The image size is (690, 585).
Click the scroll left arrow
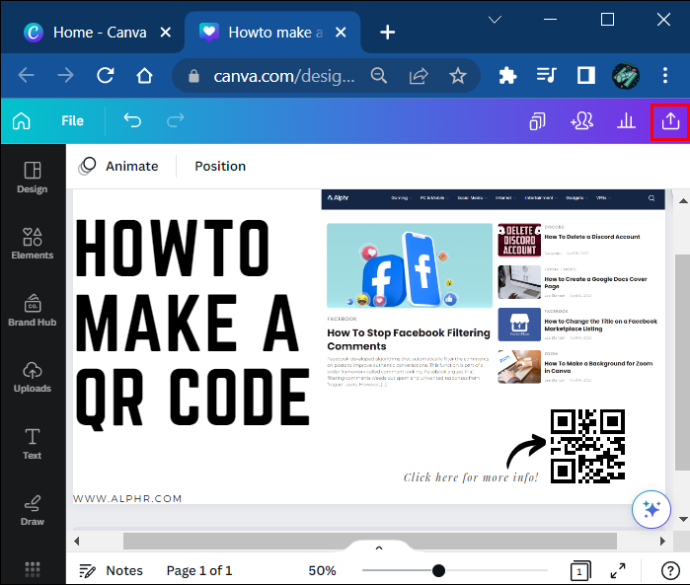click(x=77, y=541)
